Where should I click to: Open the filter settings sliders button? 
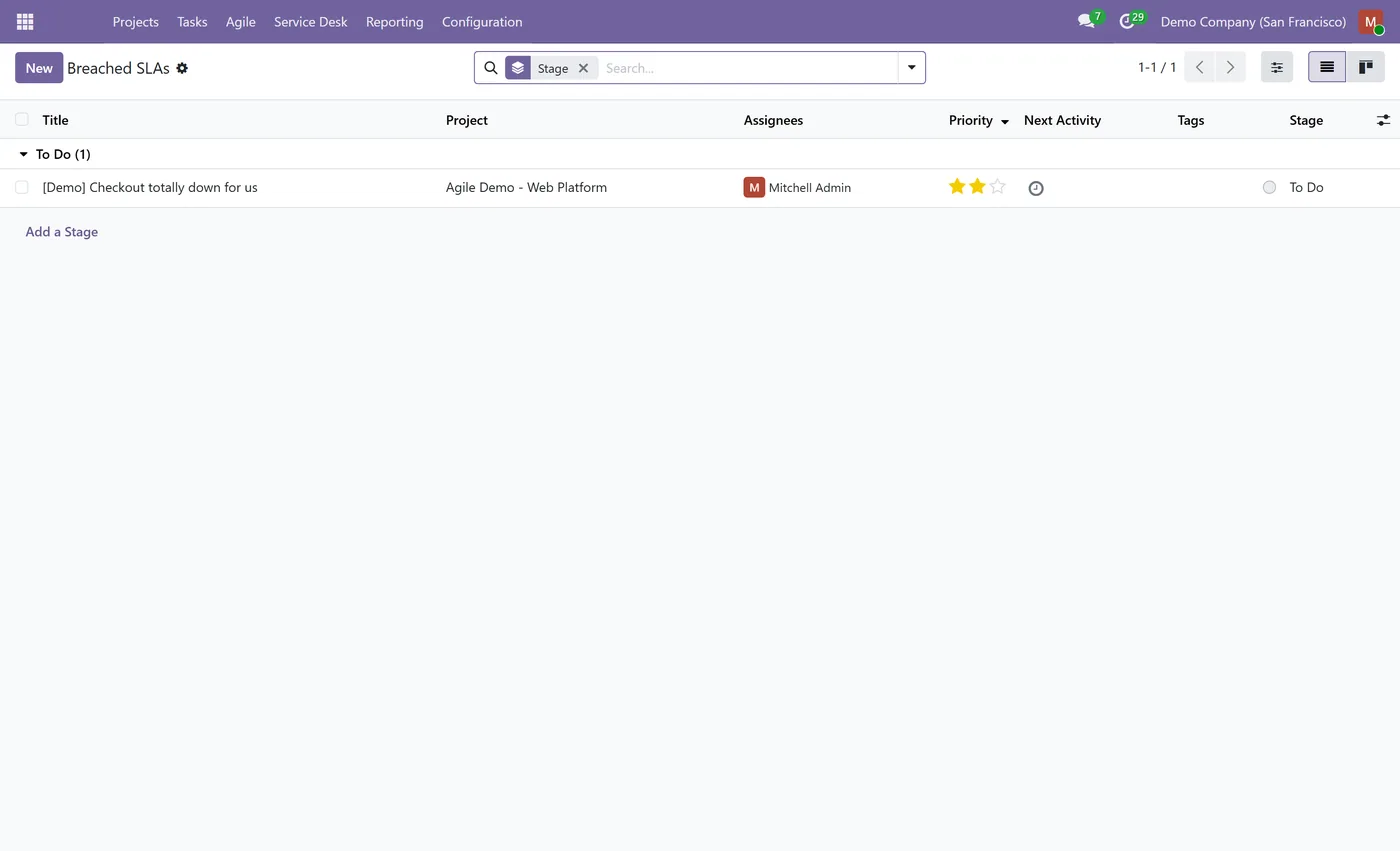[x=1277, y=67]
